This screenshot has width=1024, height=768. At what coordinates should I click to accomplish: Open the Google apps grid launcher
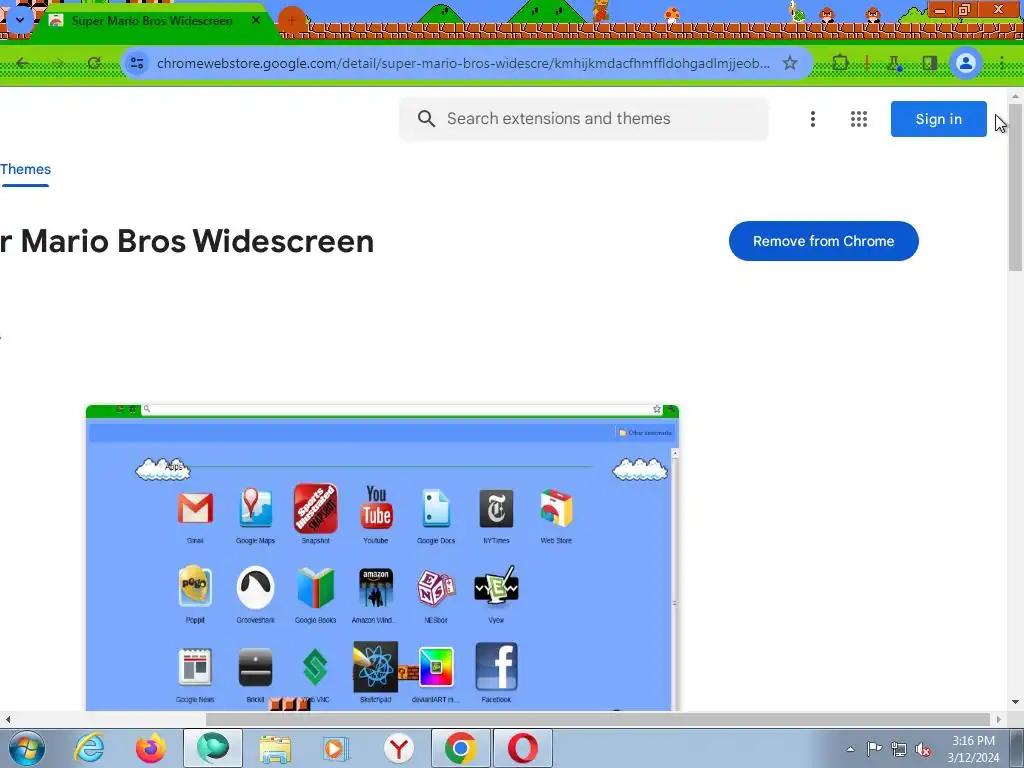(859, 119)
